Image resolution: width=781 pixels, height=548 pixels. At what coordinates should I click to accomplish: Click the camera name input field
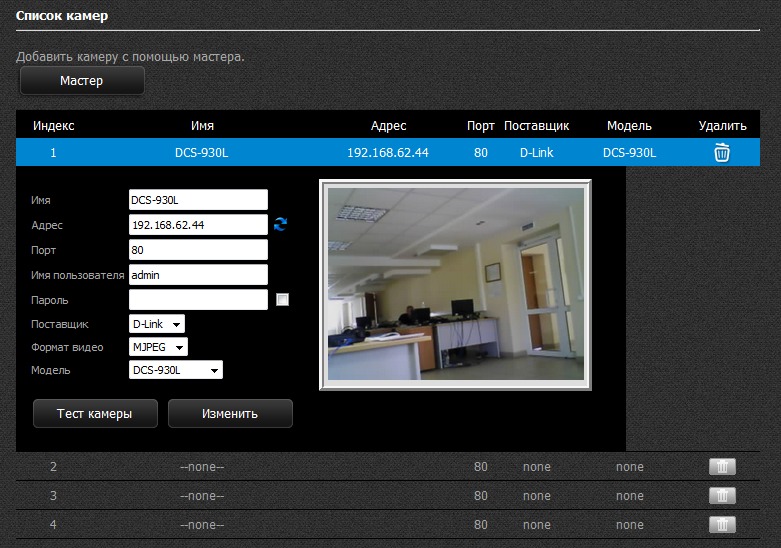tap(198, 200)
